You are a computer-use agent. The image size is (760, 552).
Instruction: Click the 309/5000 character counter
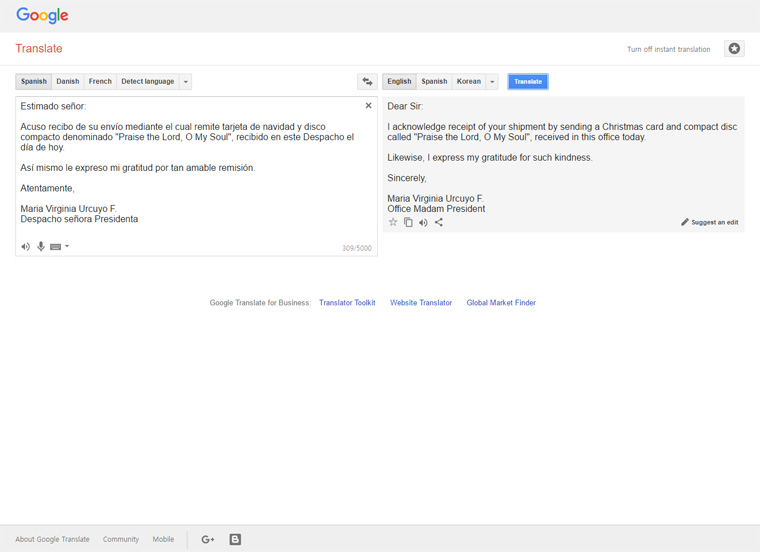(357, 248)
